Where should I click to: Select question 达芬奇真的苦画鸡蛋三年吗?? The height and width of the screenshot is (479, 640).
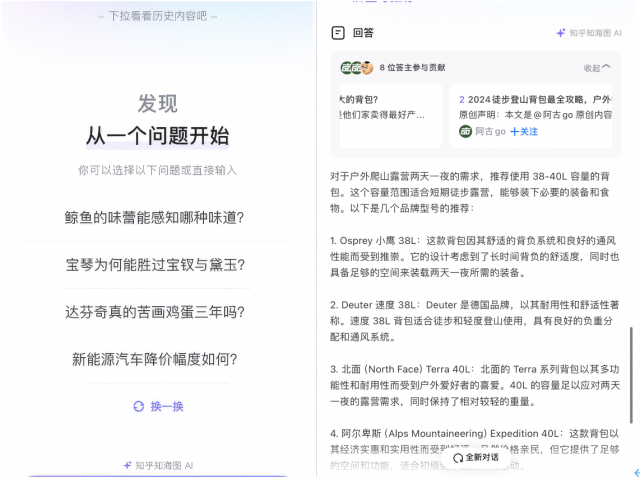155,312
